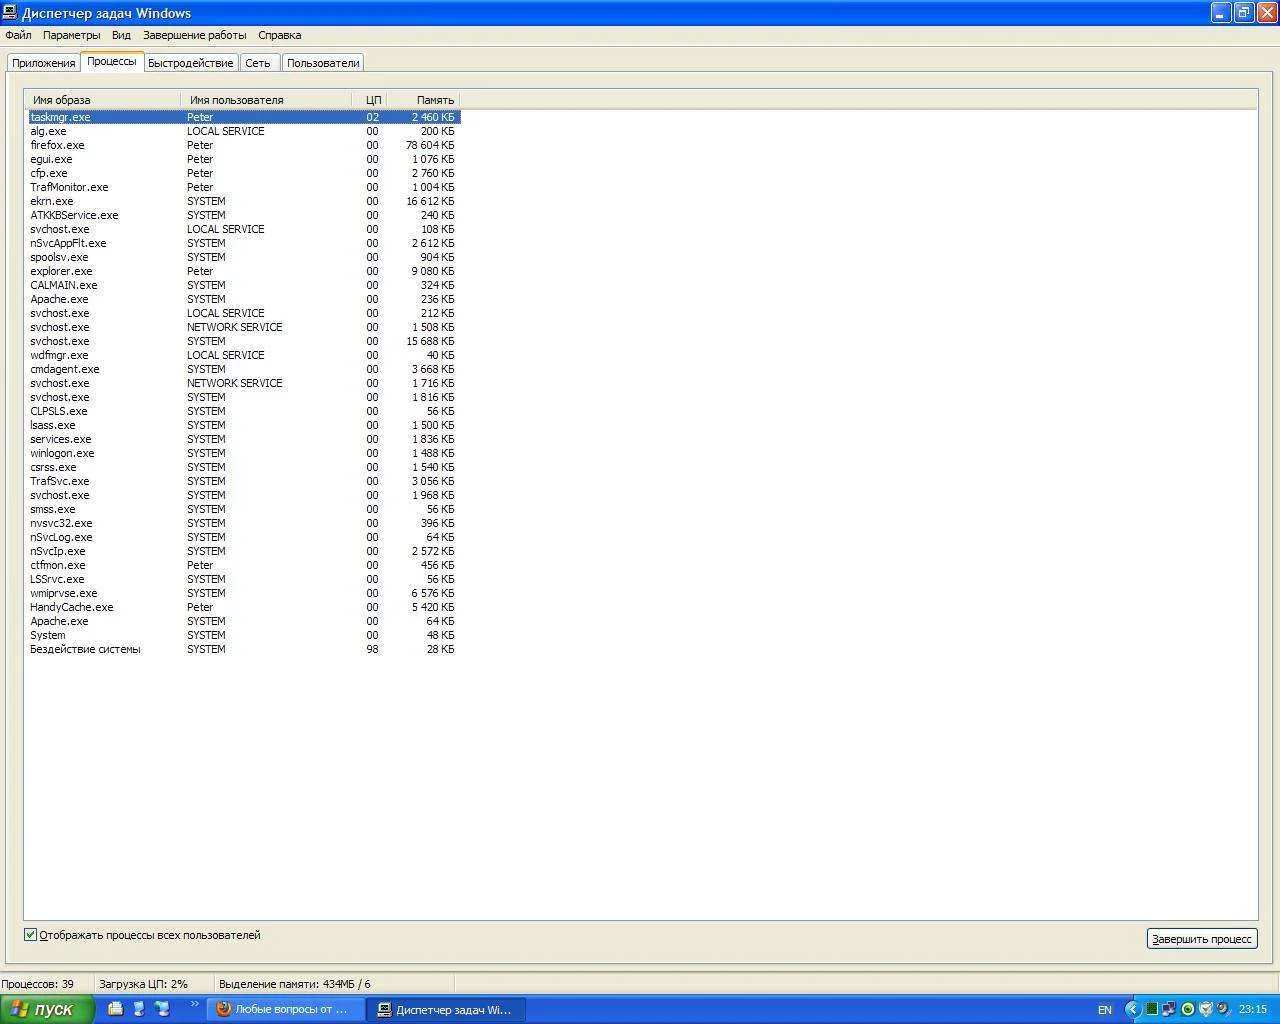Select the explorer.exe process

point(243,271)
